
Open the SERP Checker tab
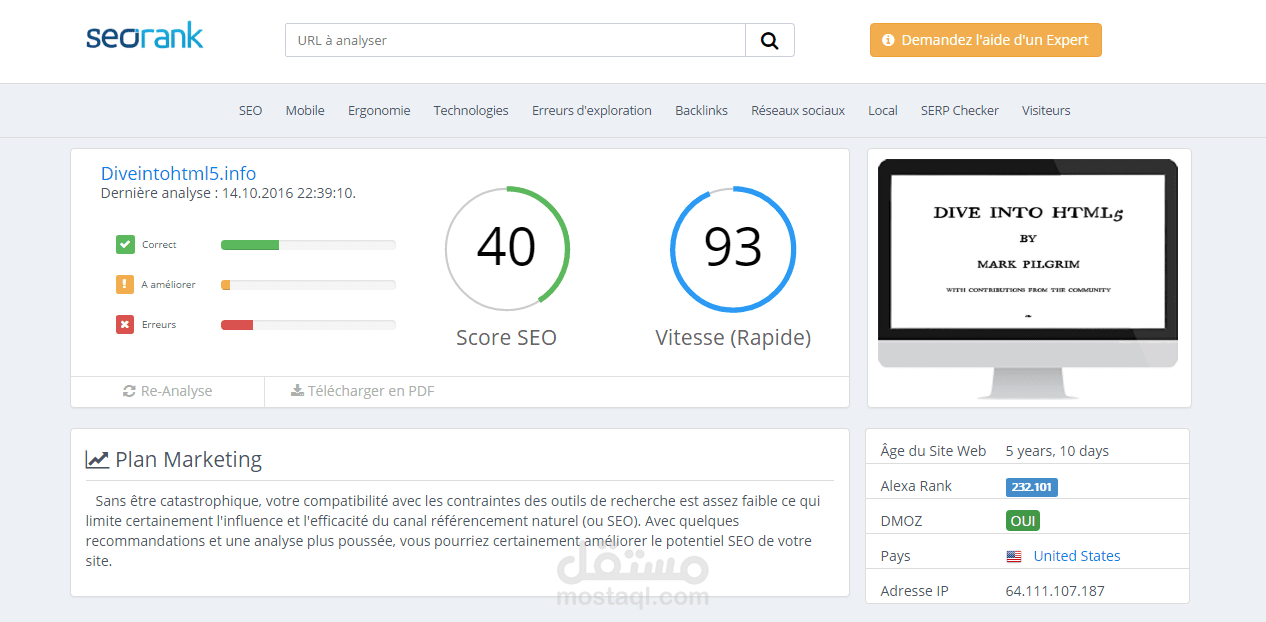(960, 111)
